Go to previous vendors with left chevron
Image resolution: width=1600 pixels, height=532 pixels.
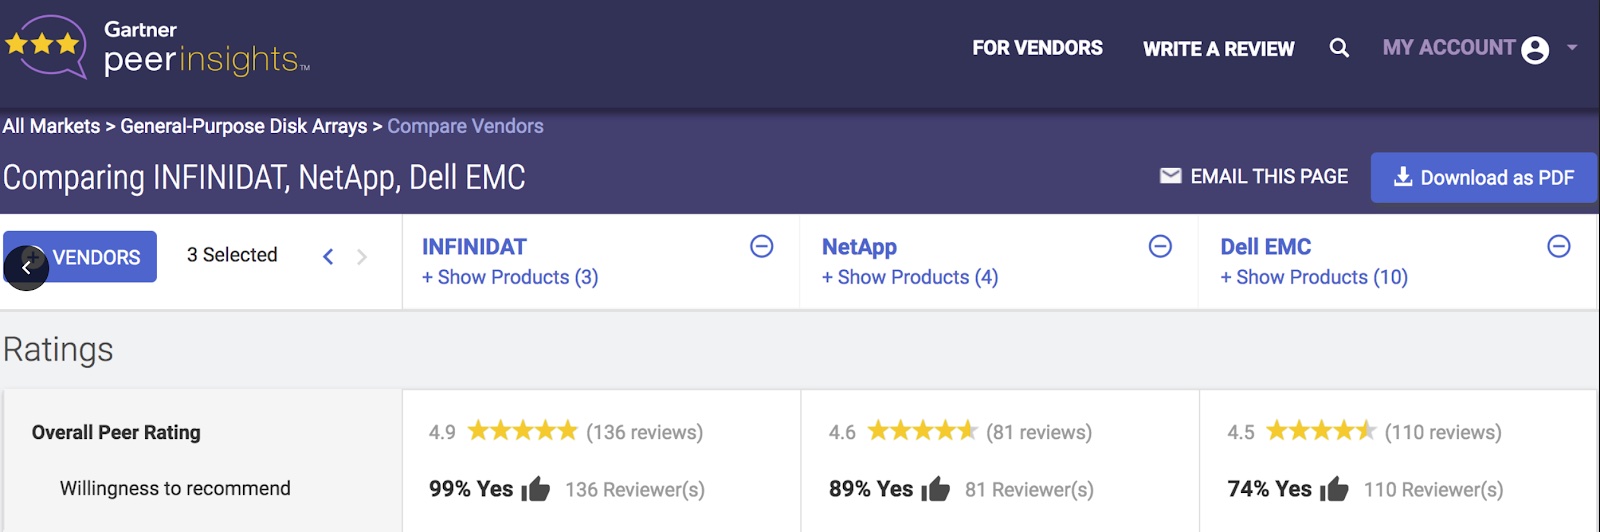pyautogui.click(x=328, y=257)
